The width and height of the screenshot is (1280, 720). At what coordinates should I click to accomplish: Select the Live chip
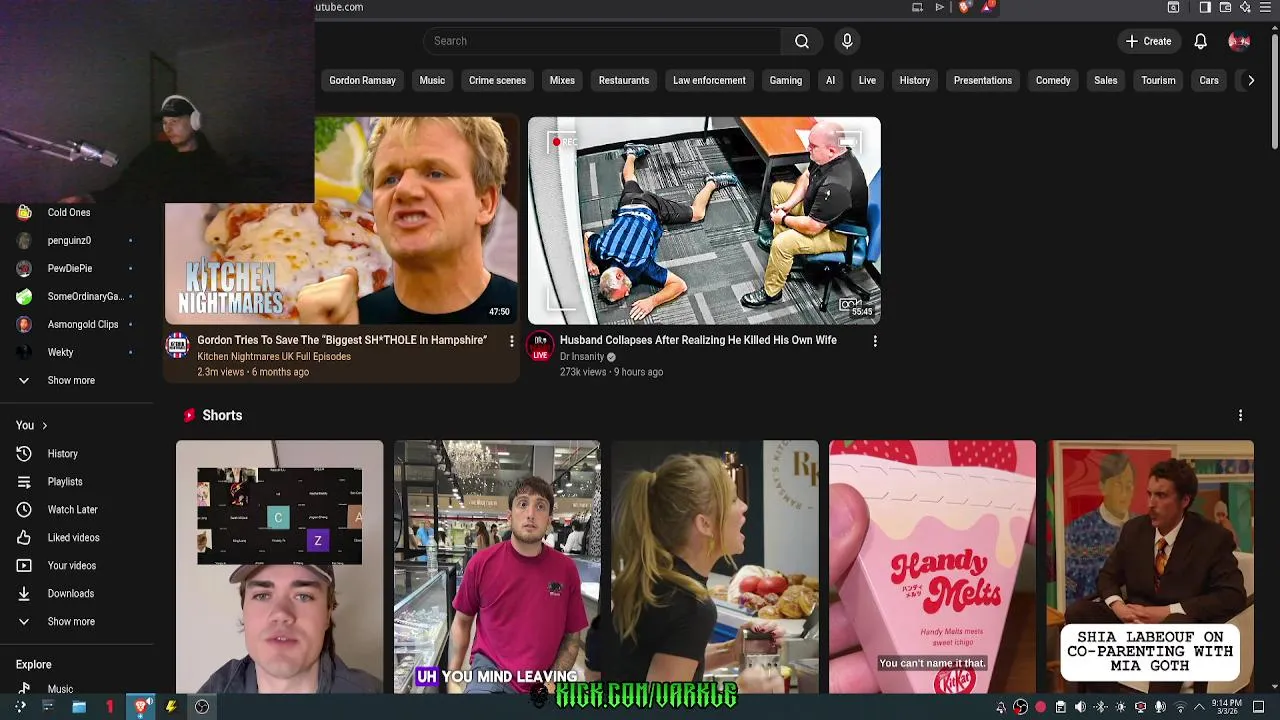(x=867, y=81)
